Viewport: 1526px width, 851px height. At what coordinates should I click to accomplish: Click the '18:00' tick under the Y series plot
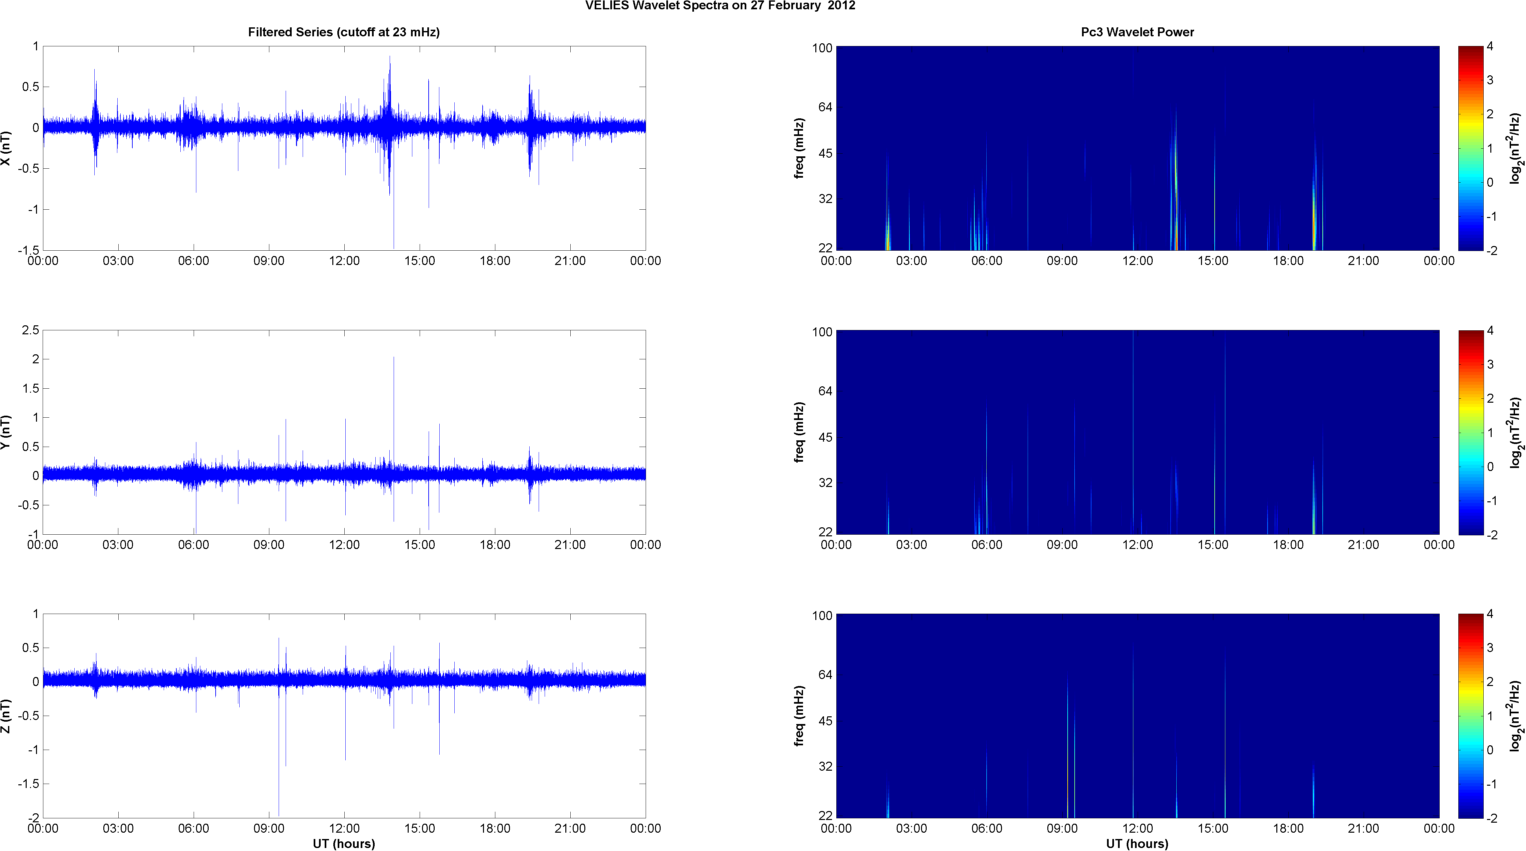pos(495,545)
